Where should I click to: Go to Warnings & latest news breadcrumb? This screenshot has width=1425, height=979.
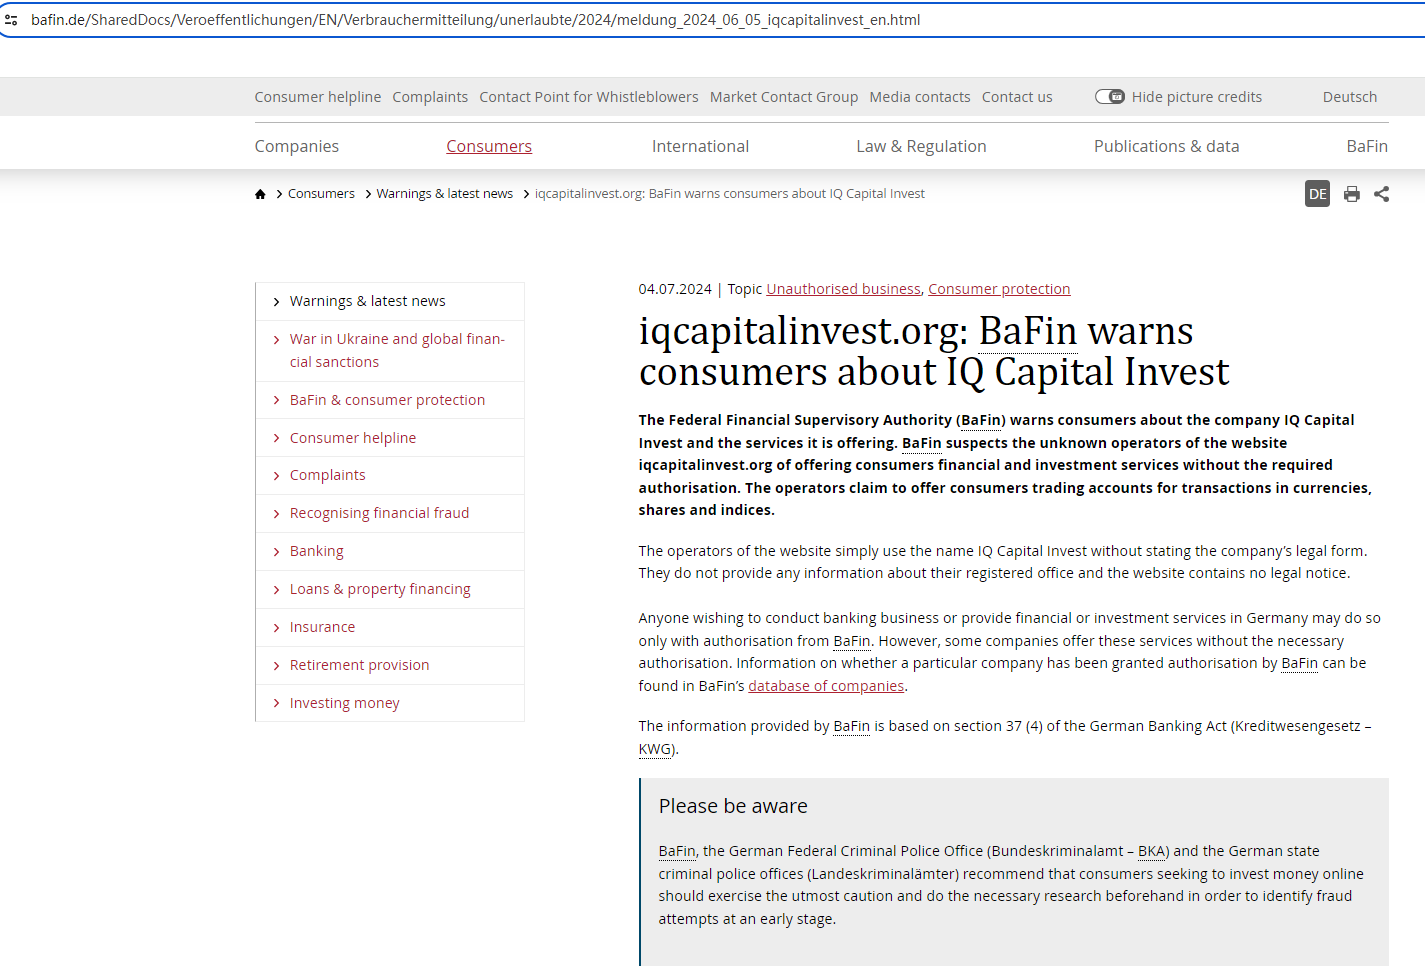tap(445, 194)
